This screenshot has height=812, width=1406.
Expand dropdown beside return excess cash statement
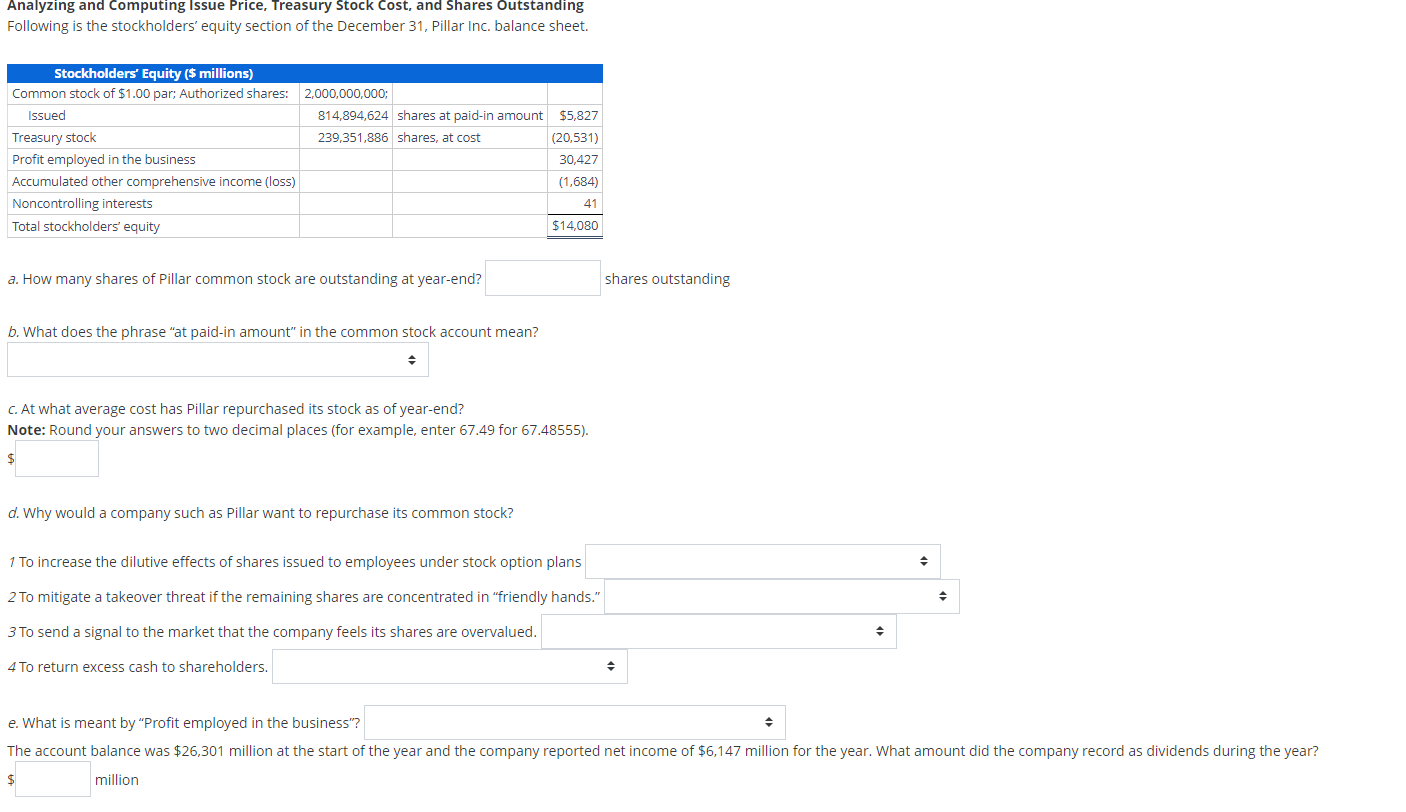[449, 666]
